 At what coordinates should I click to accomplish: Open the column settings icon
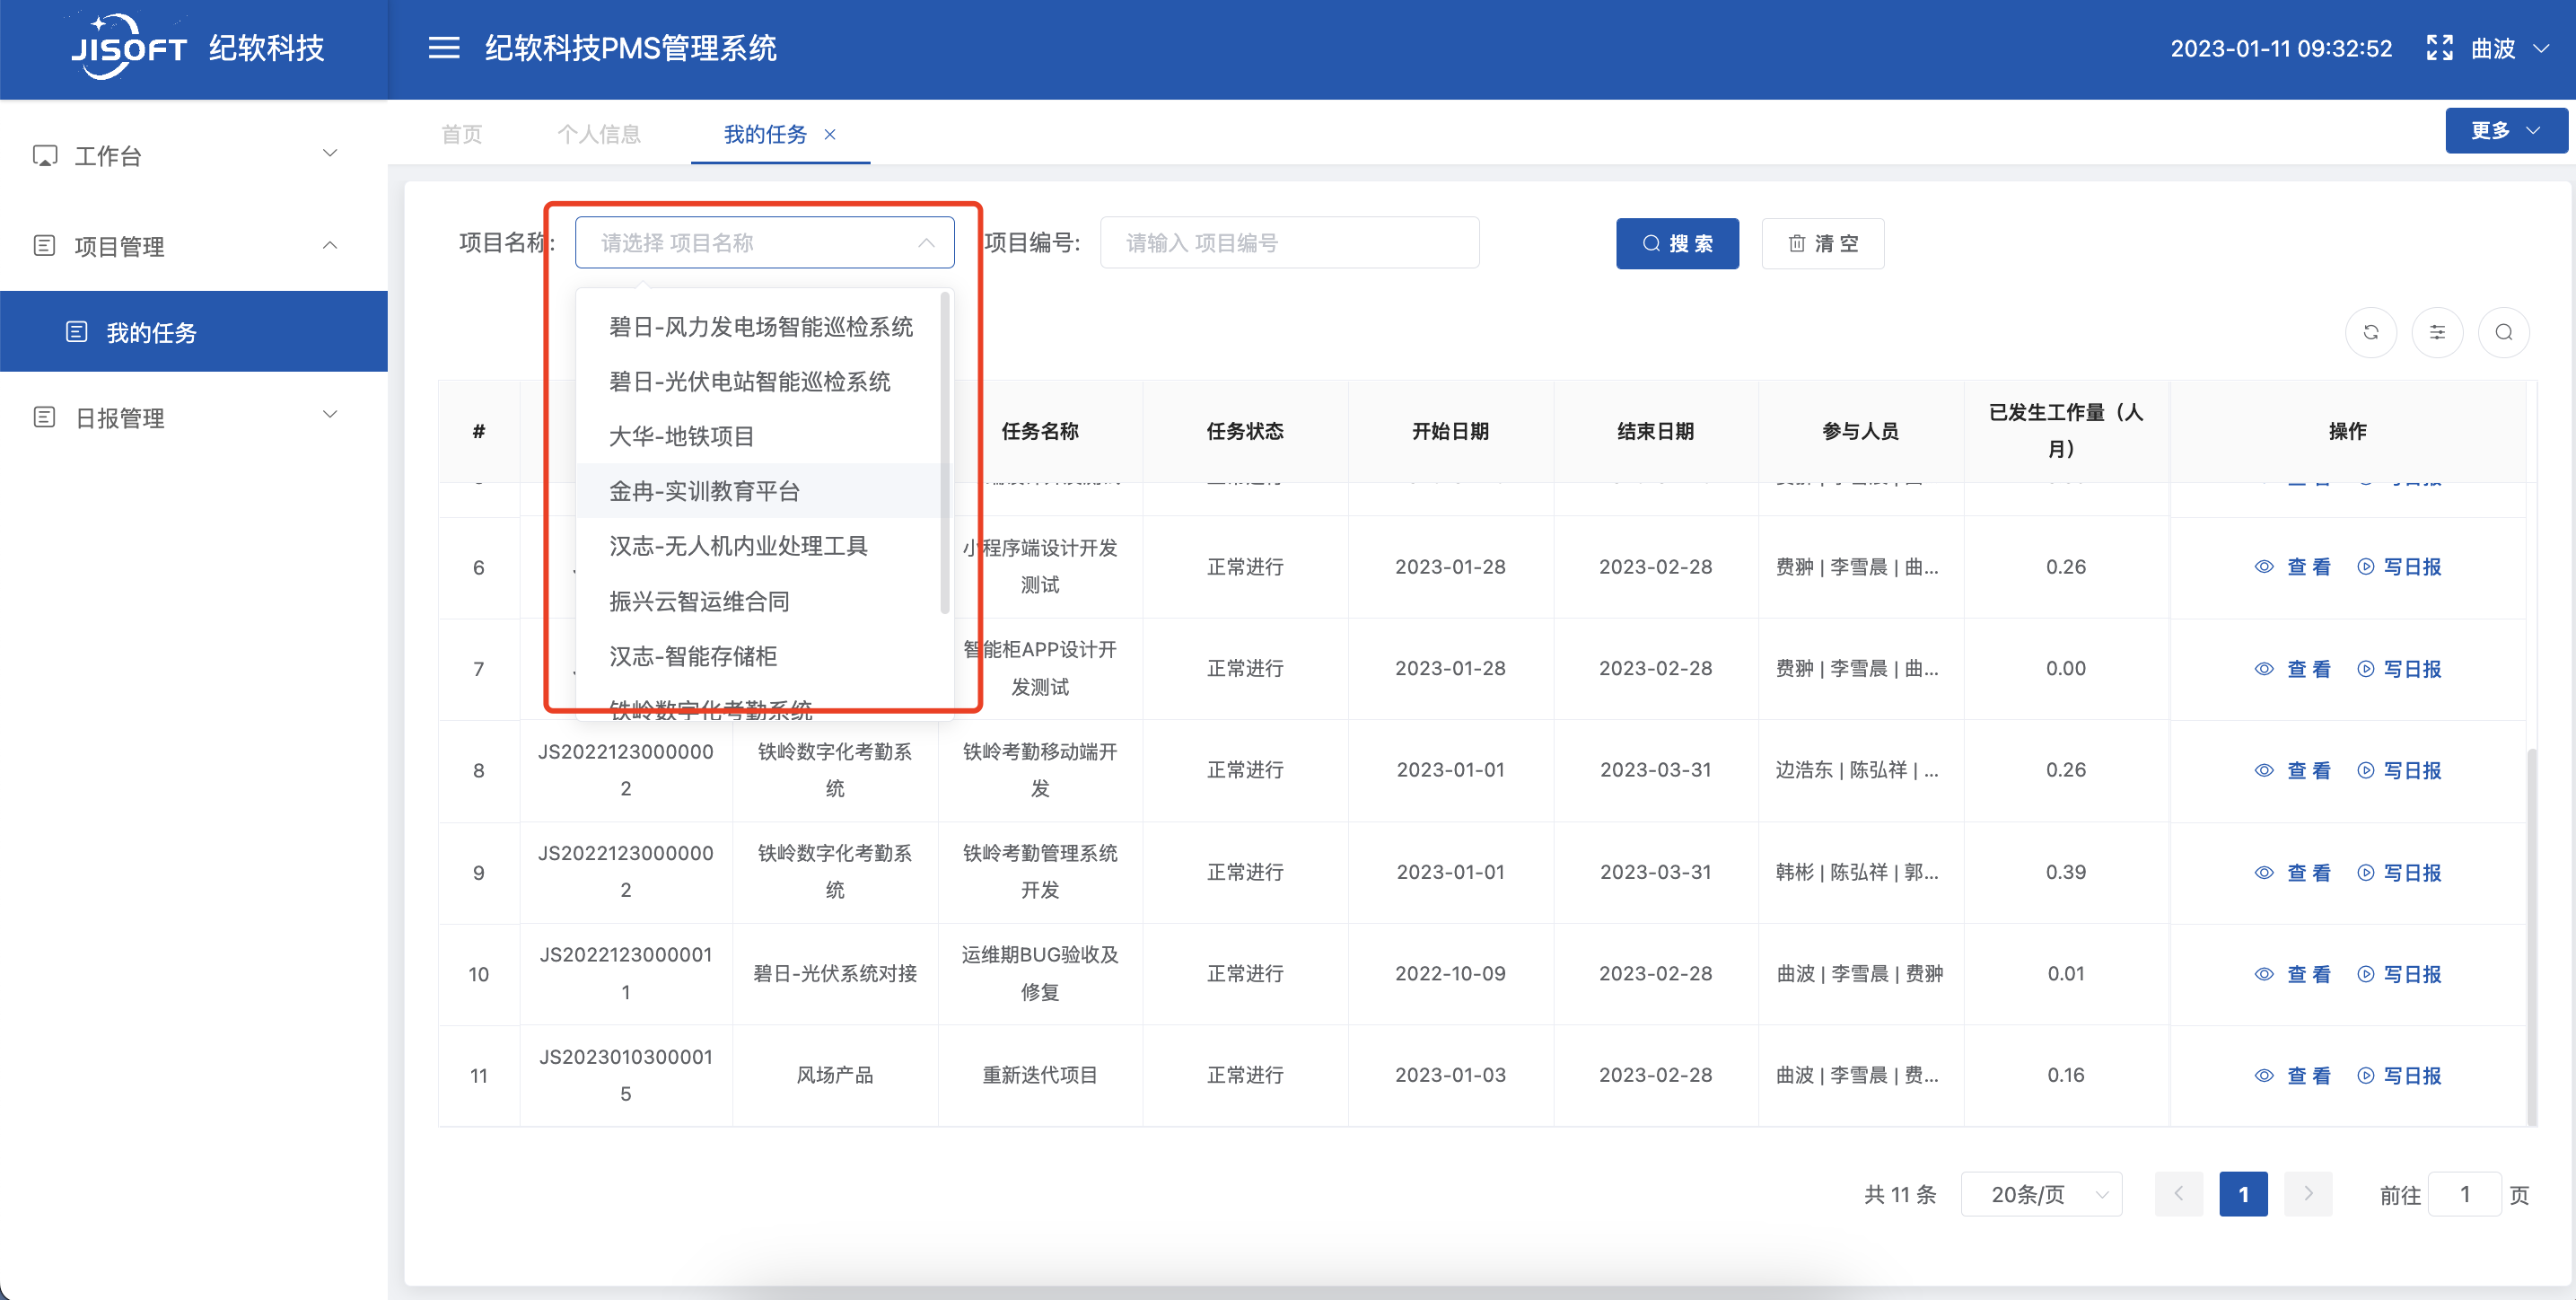[x=2437, y=332]
